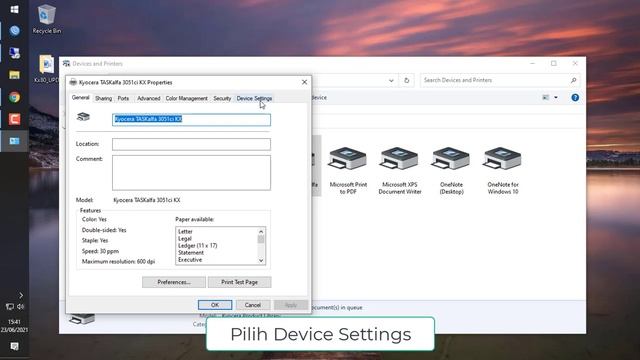Click the search magnifier icon

point(573,80)
